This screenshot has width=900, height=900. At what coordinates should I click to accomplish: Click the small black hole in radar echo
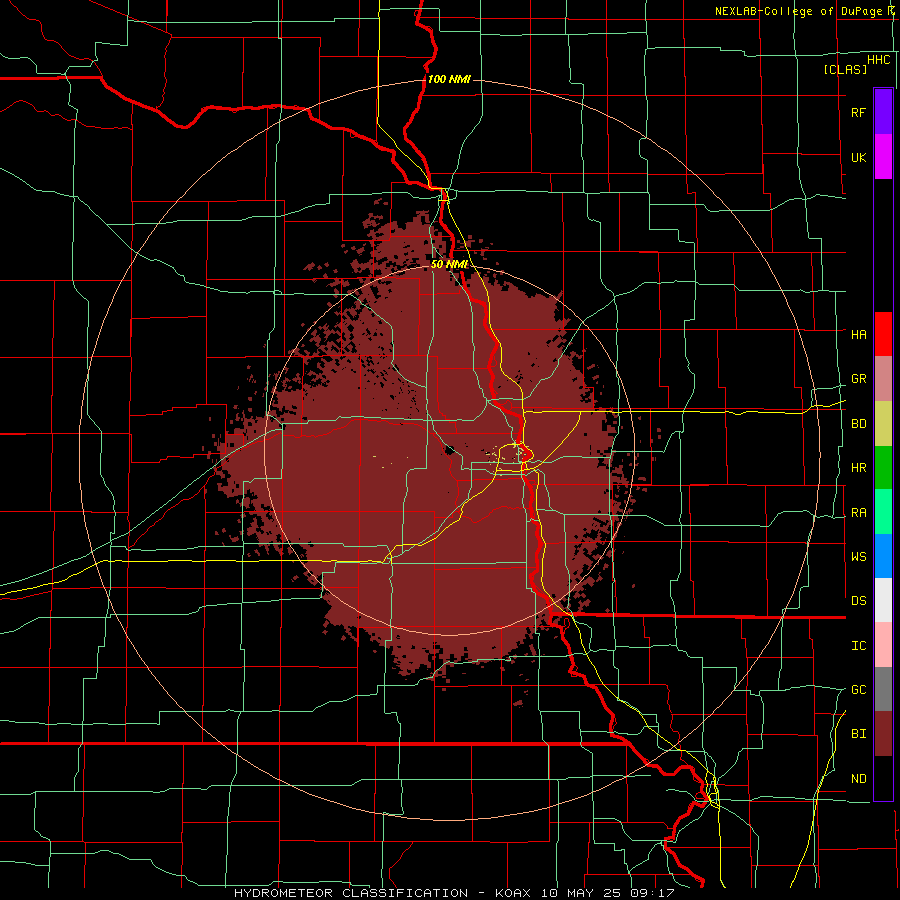click(450, 449)
